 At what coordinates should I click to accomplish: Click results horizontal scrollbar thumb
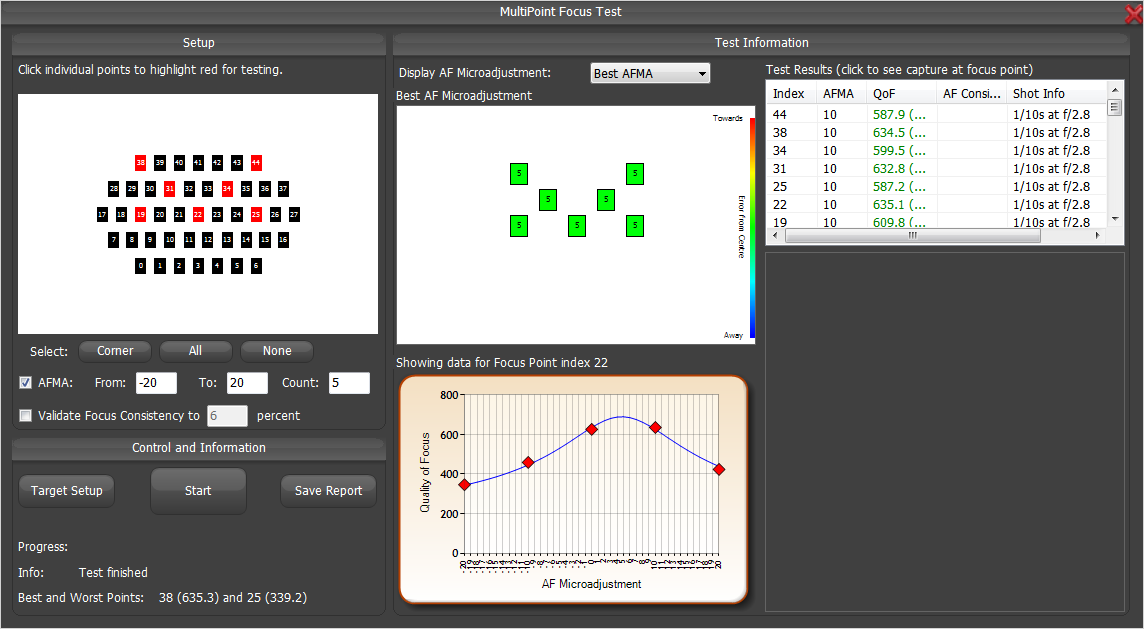click(912, 236)
